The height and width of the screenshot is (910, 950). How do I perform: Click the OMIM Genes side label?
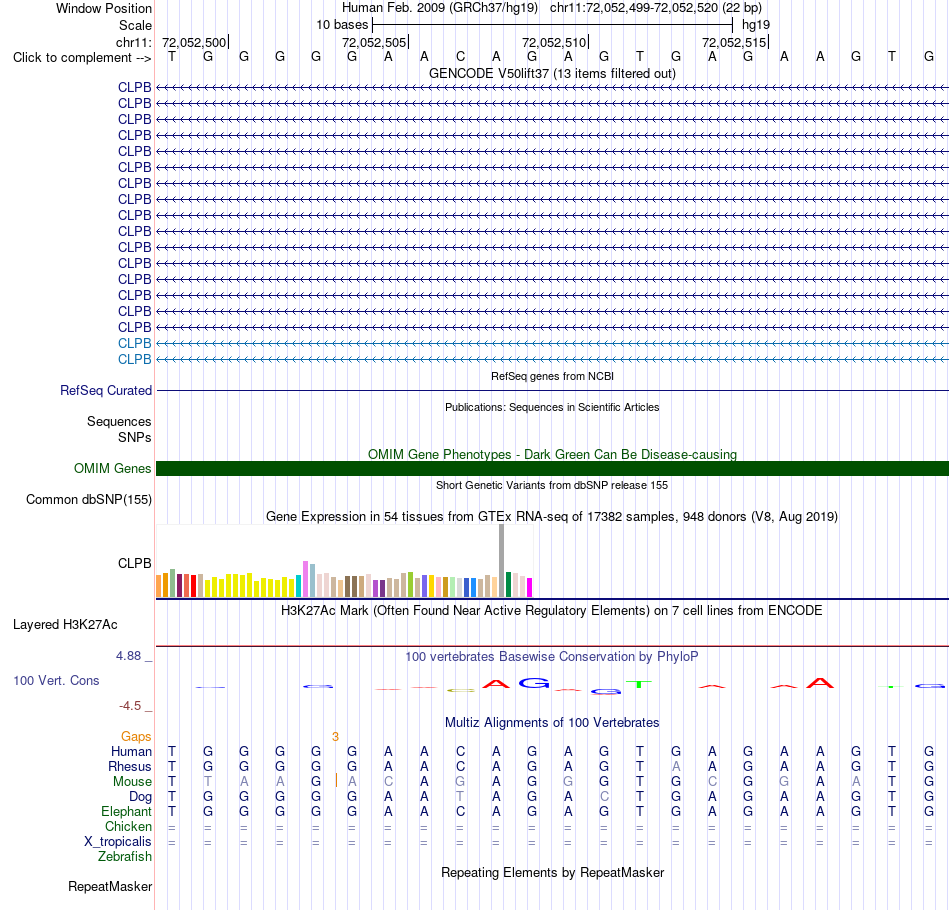click(112, 468)
